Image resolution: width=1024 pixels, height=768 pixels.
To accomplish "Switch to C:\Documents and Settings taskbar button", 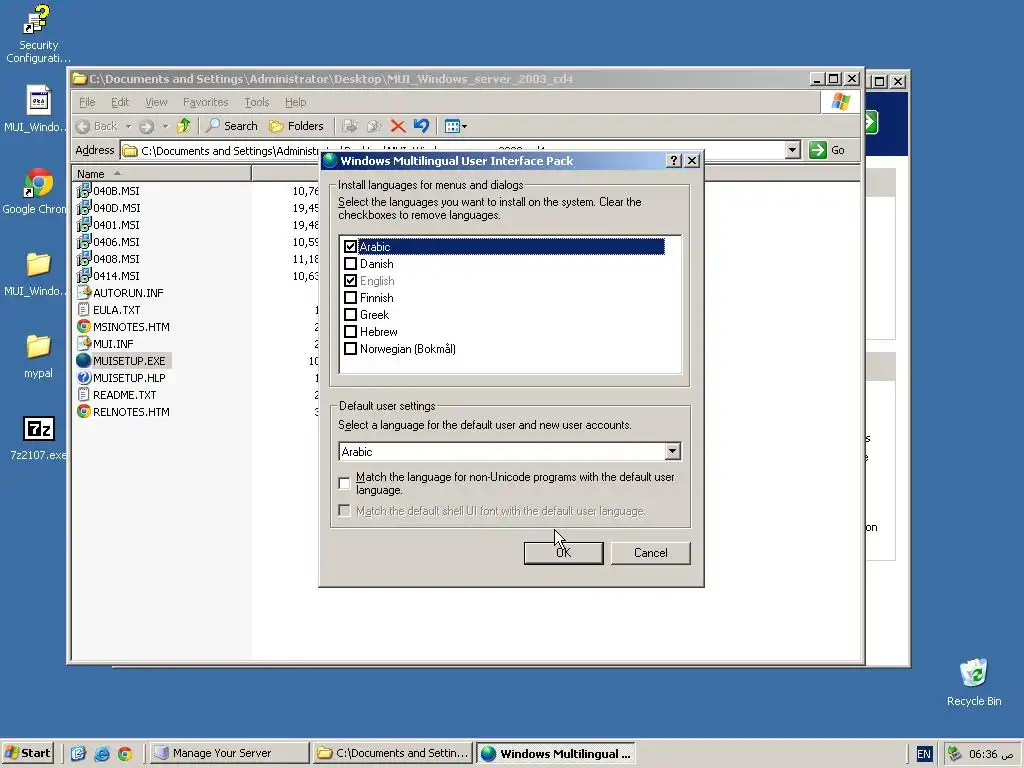I will [x=392, y=753].
